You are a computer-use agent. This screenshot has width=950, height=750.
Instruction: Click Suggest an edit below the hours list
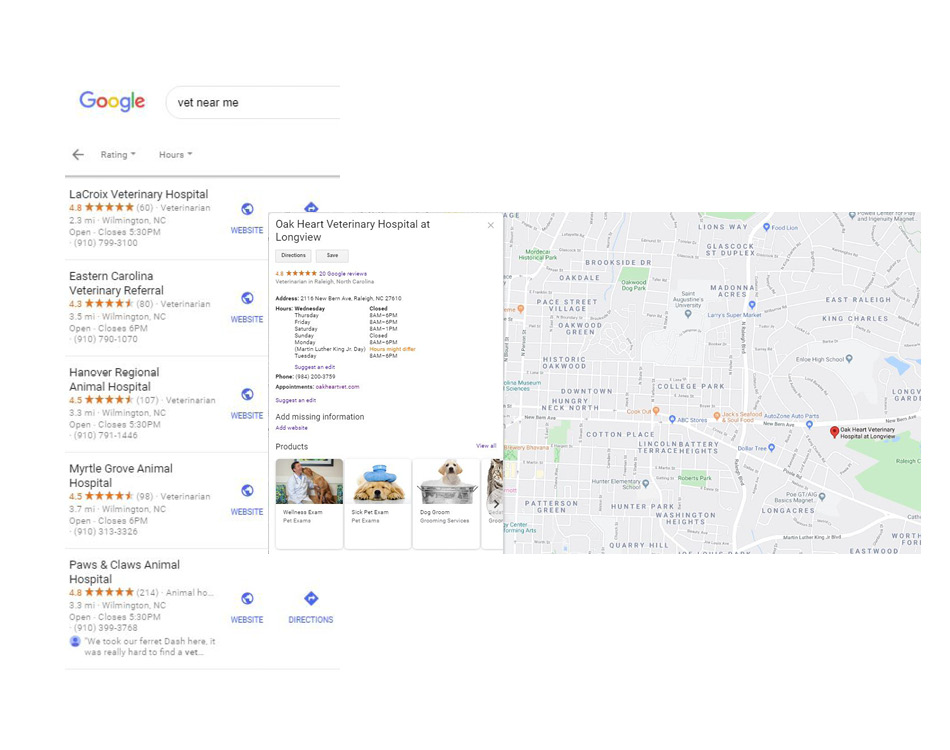coord(314,367)
